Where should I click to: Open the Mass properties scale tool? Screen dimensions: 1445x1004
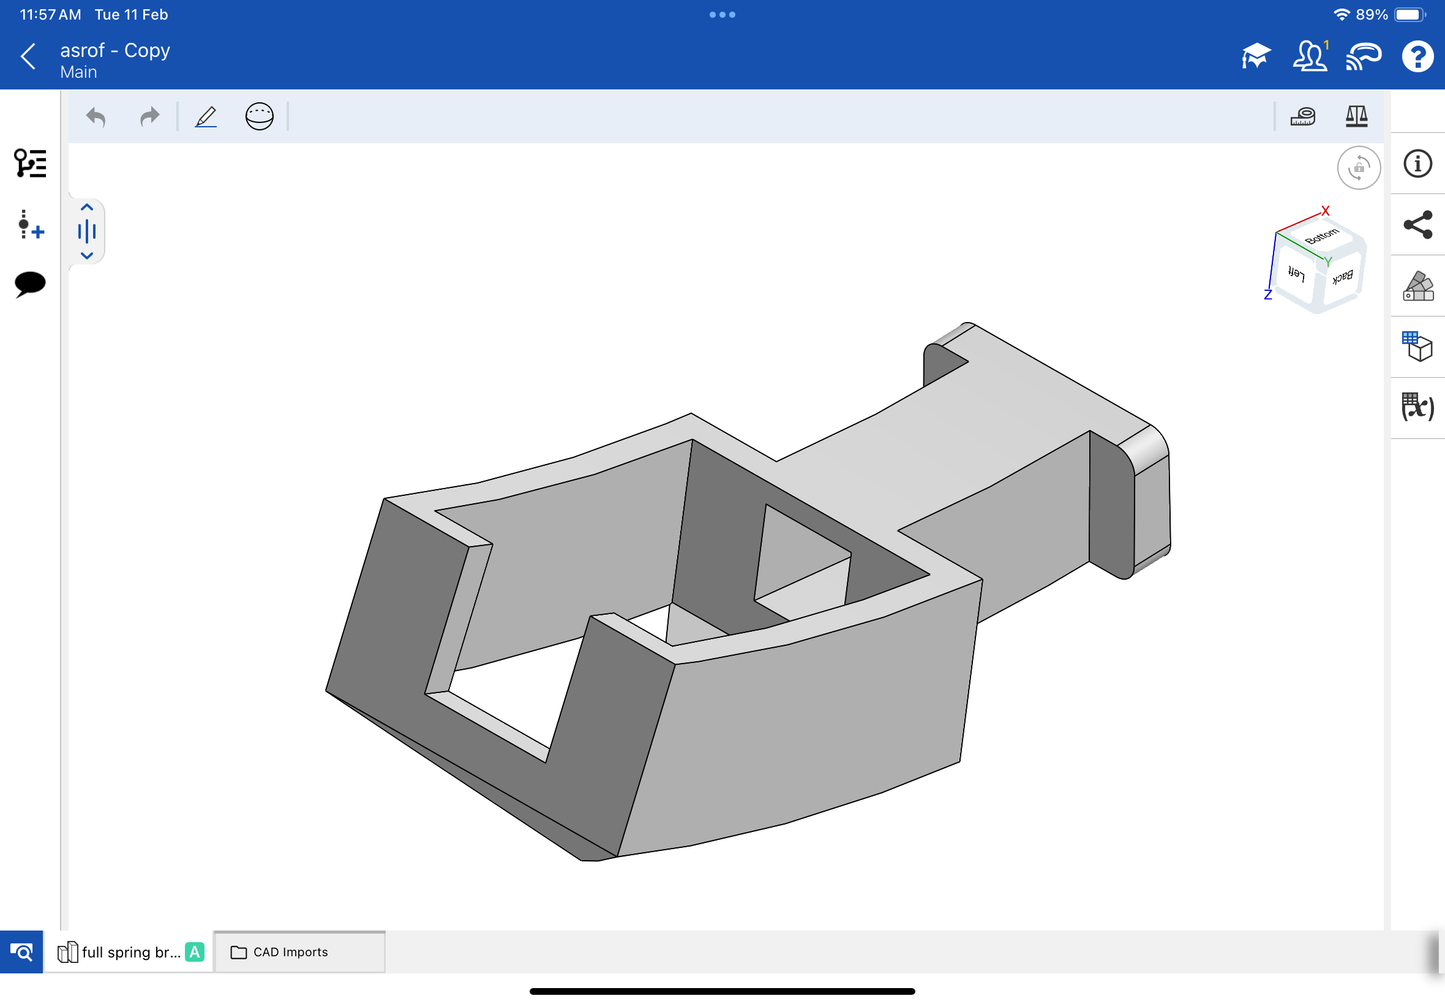click(1356, 117)
